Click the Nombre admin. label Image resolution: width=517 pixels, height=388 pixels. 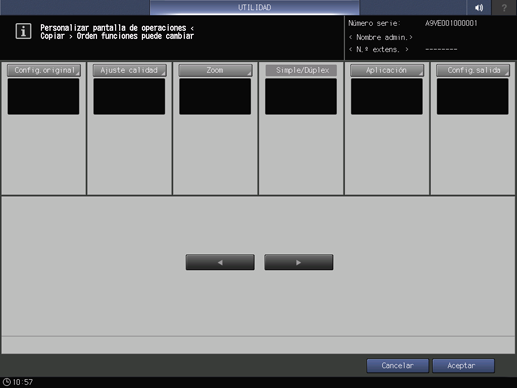click(381, 37)
